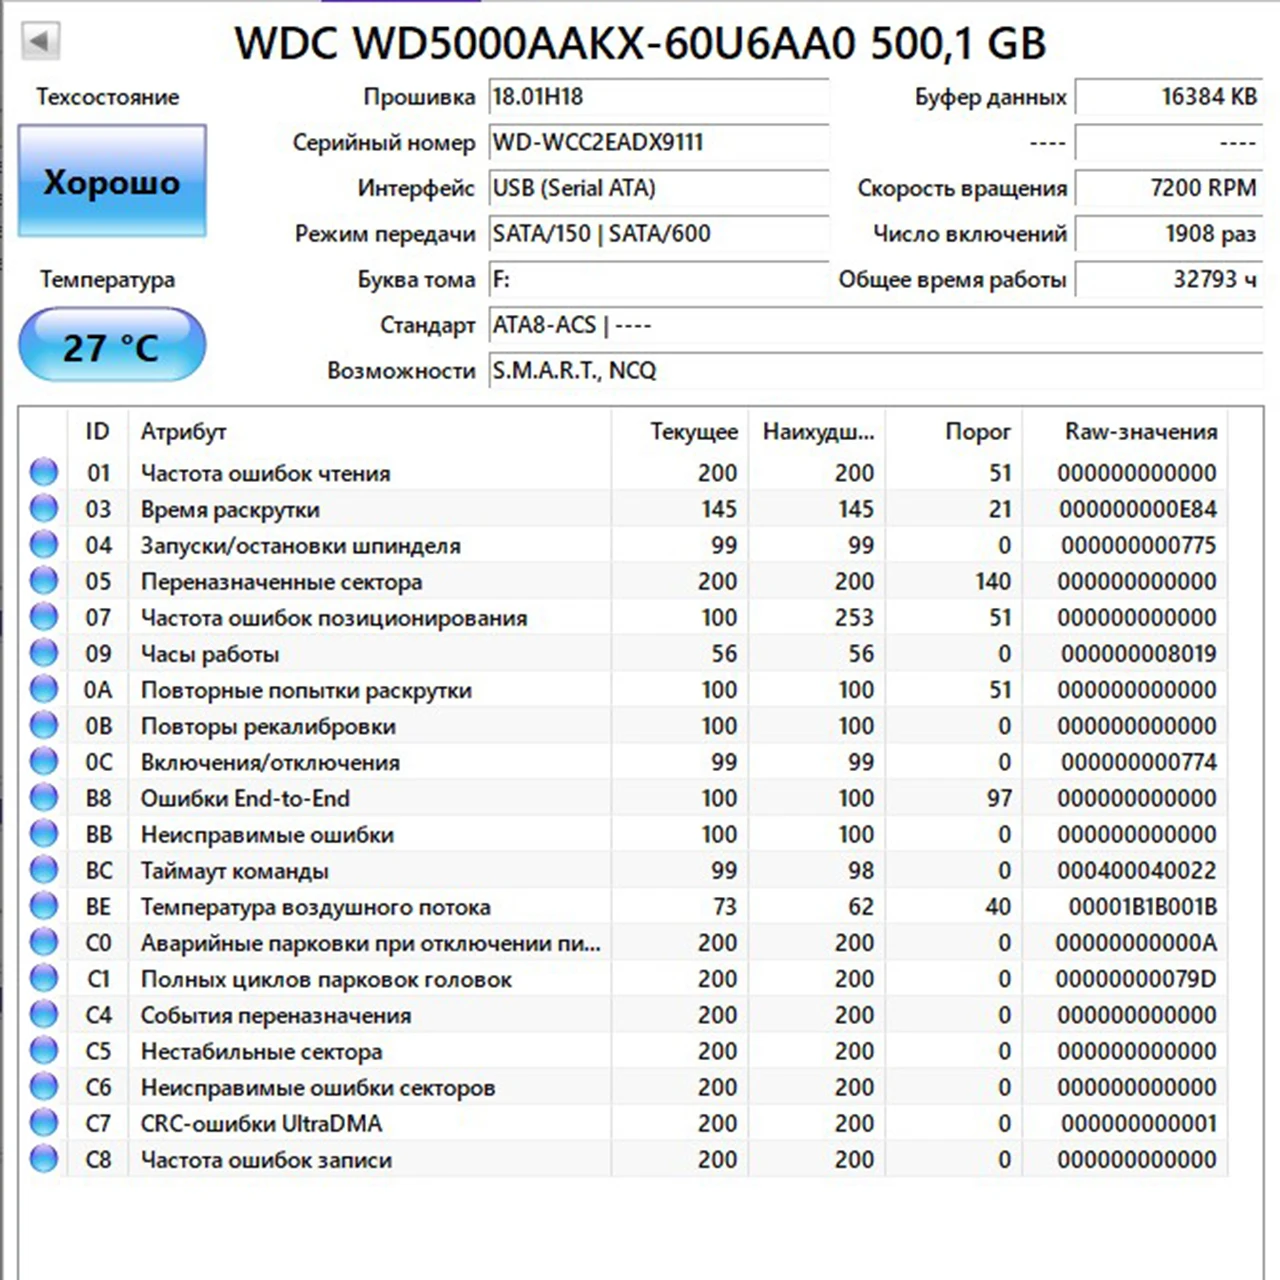Click the Стандарт field ATA8-ACS

click(876, 325)
